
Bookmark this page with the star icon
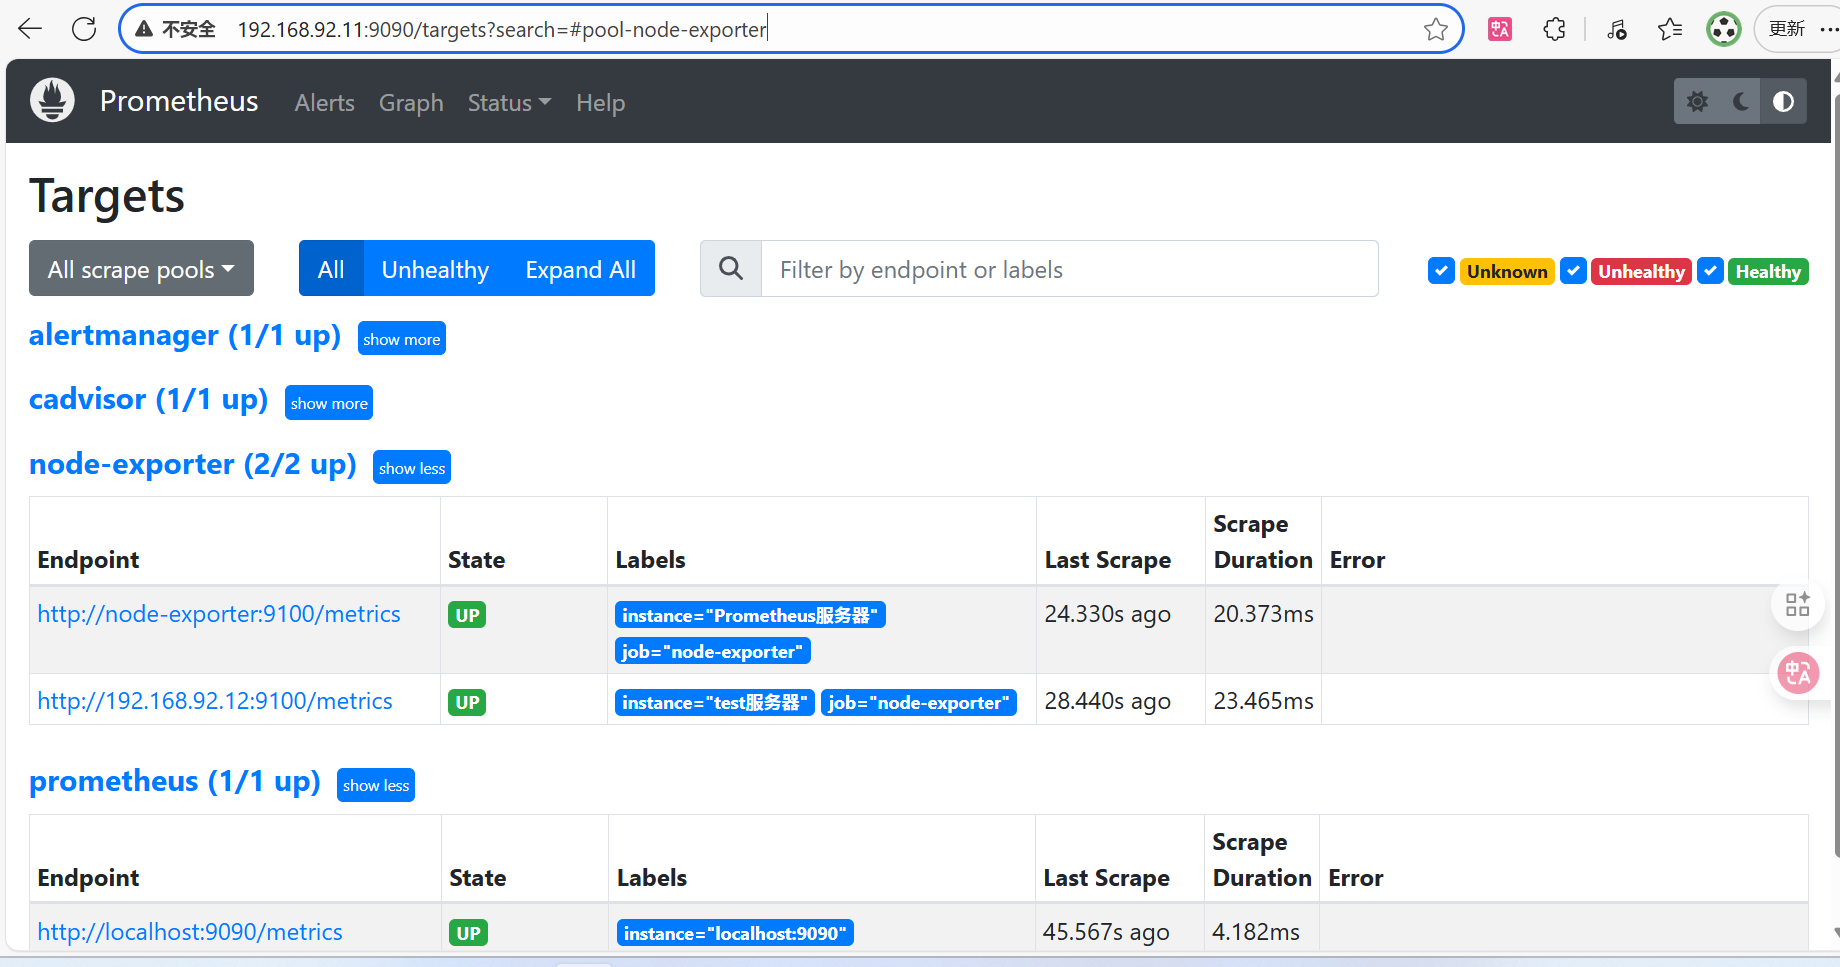click(1436, 29)
